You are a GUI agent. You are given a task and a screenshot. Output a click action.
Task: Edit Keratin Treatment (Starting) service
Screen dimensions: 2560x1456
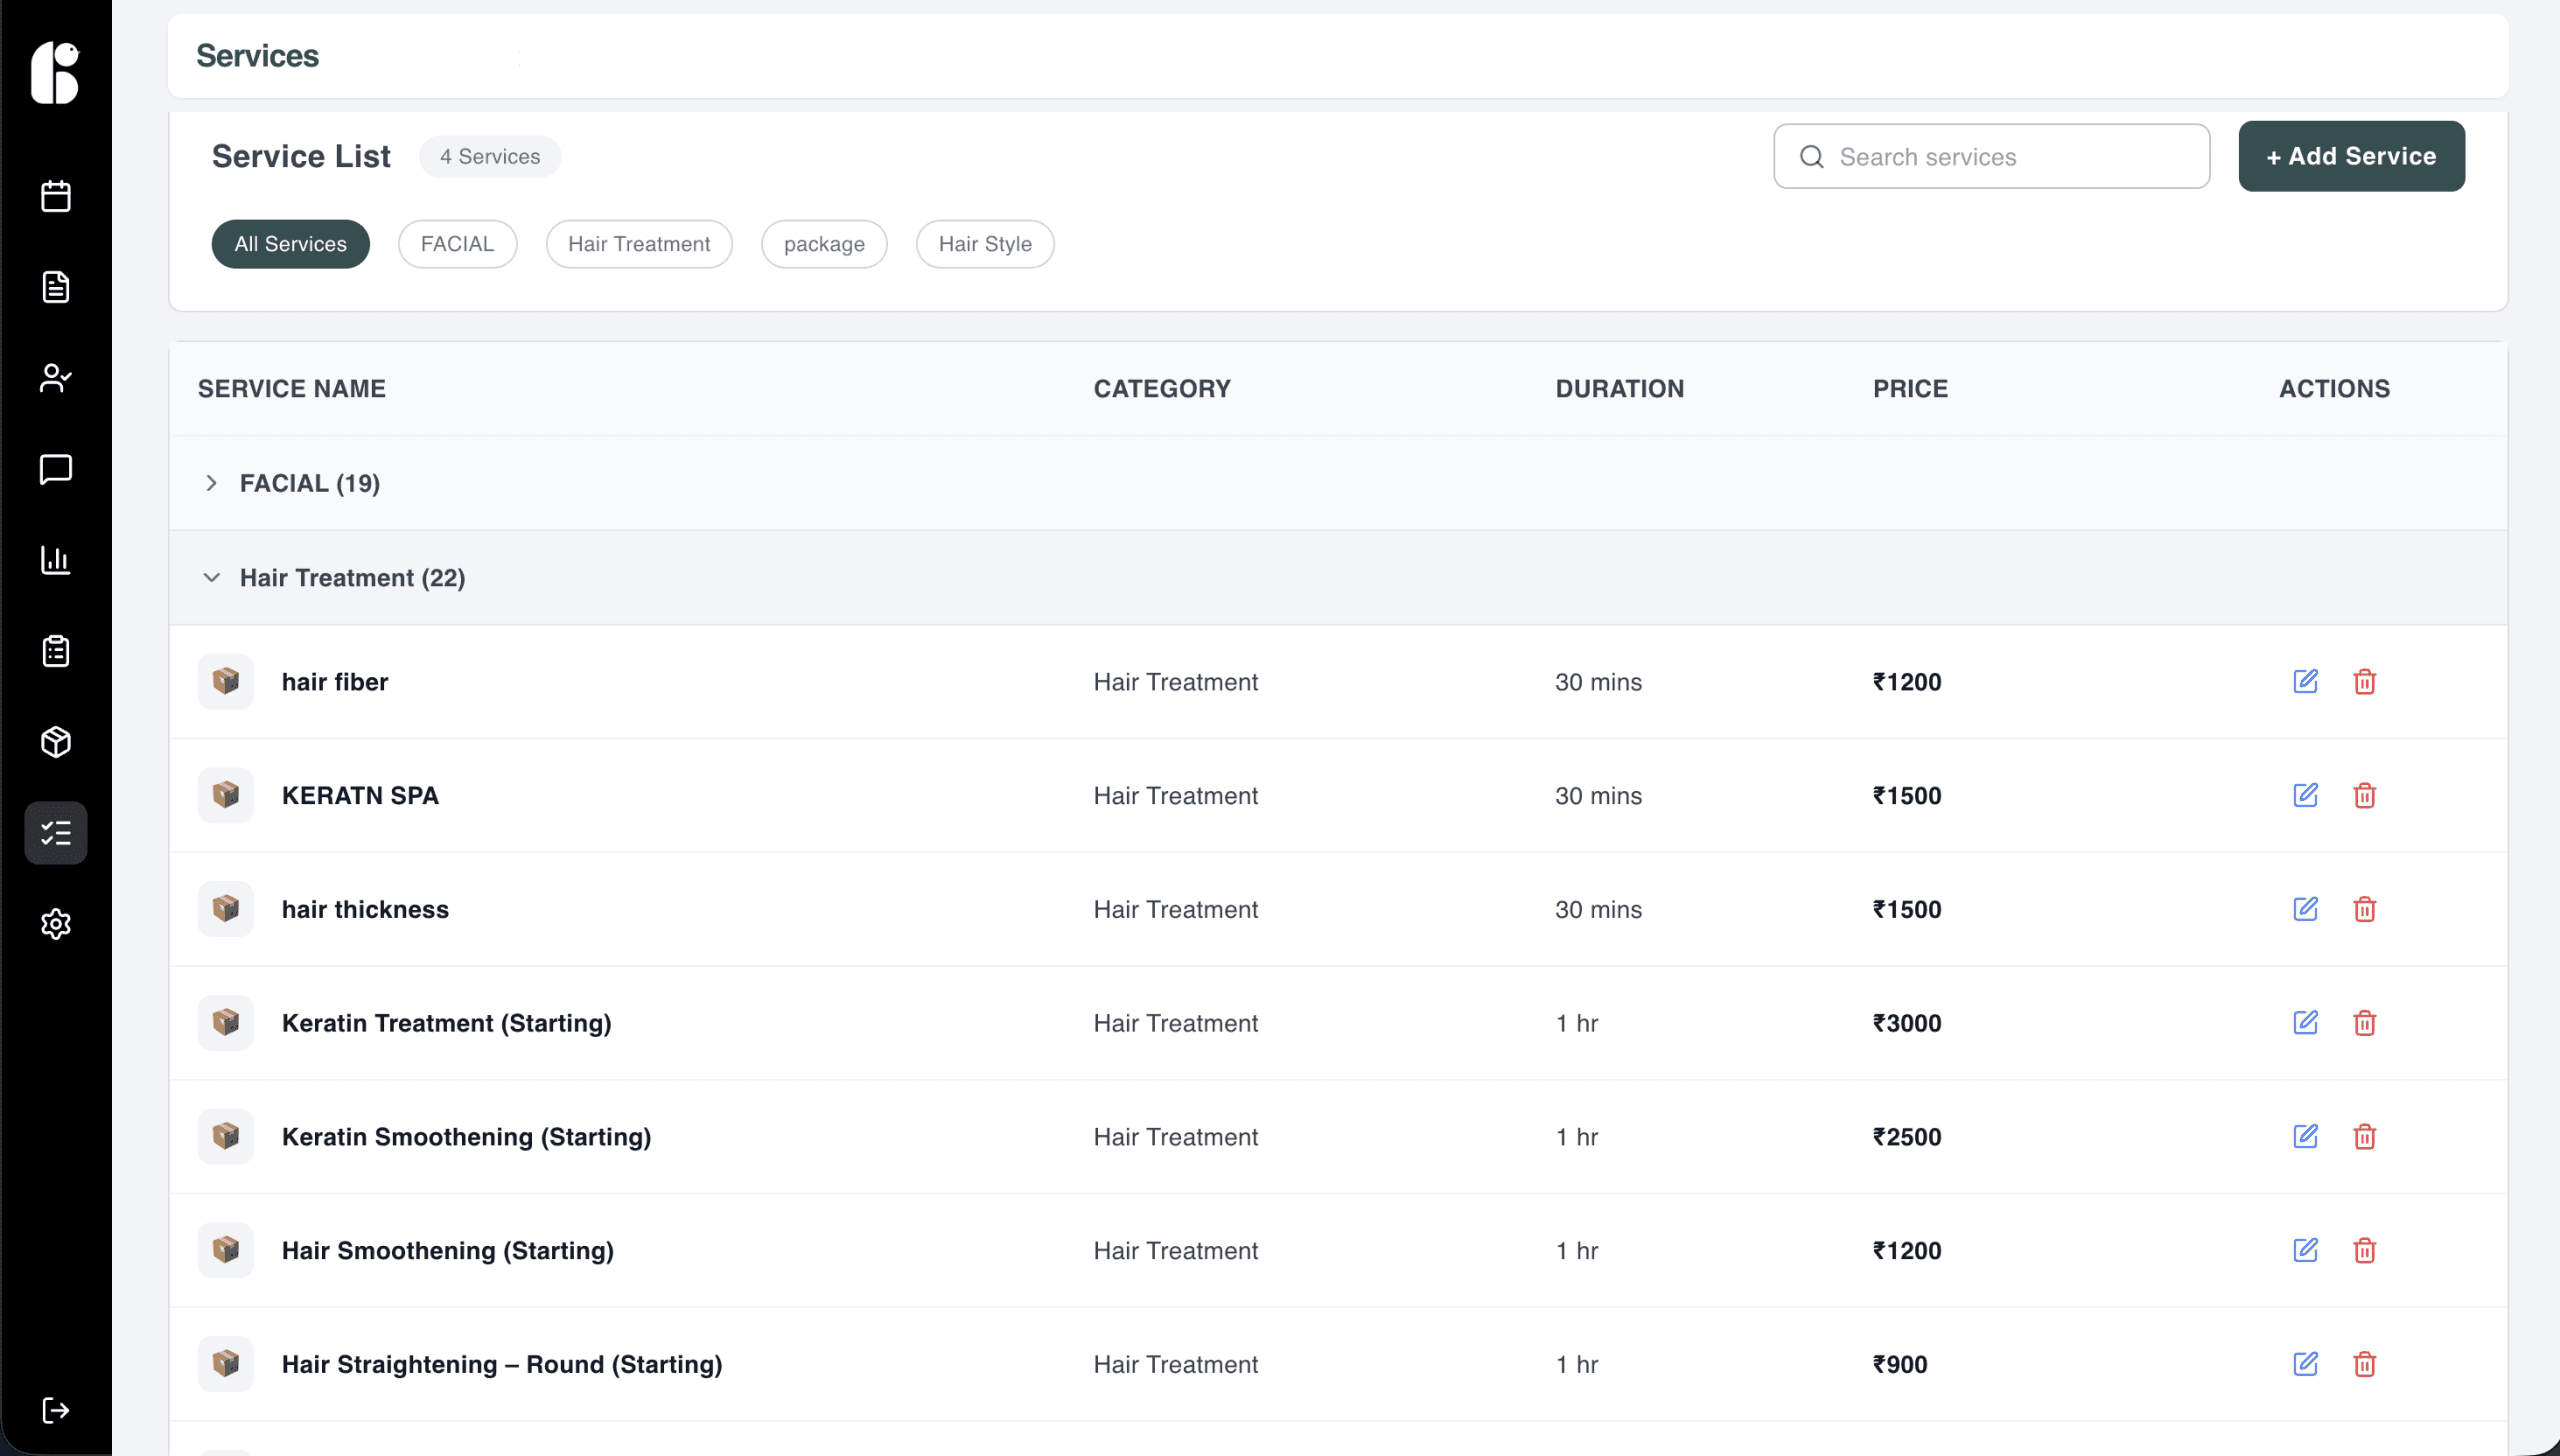(x=2305, y=1023)
